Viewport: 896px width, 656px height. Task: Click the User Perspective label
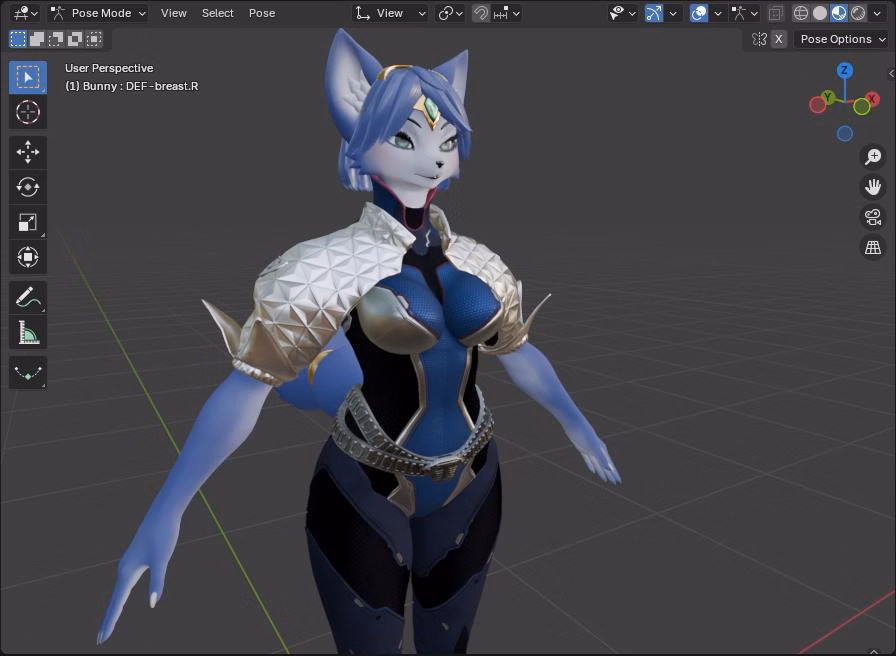(x=109, y=68)
